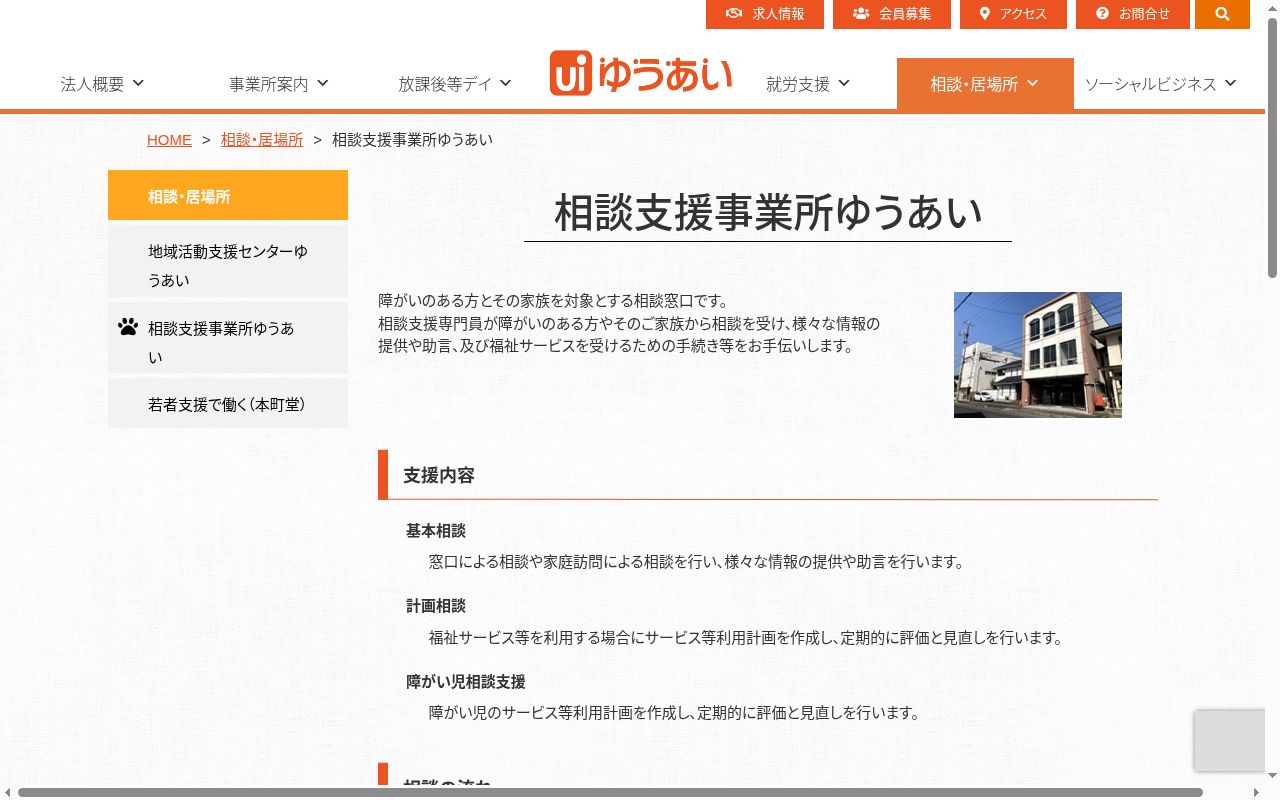Click the horizontal scrollbar thumb
This screenshot has width=1280, height=800.
coord(610,793)
